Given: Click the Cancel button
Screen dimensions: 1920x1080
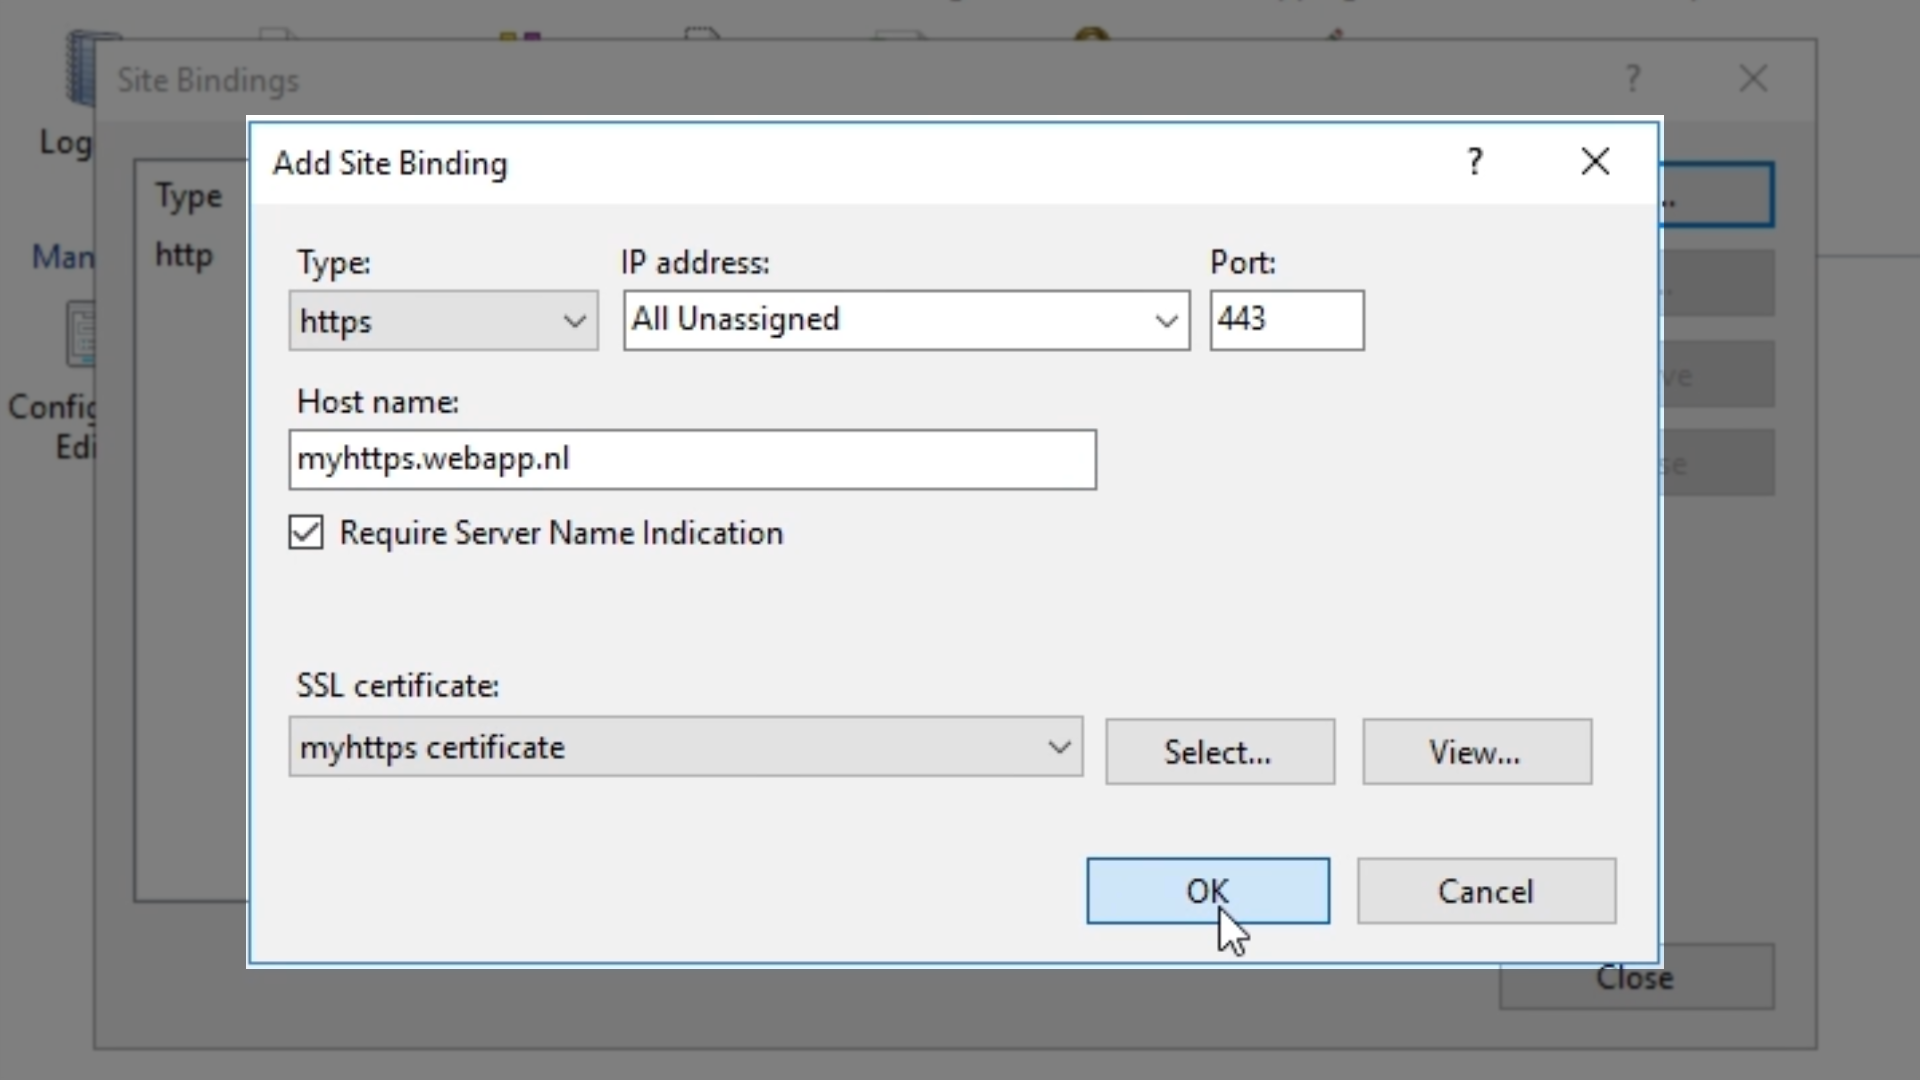Looking at the screenshot, I should tap(1485, 891).
